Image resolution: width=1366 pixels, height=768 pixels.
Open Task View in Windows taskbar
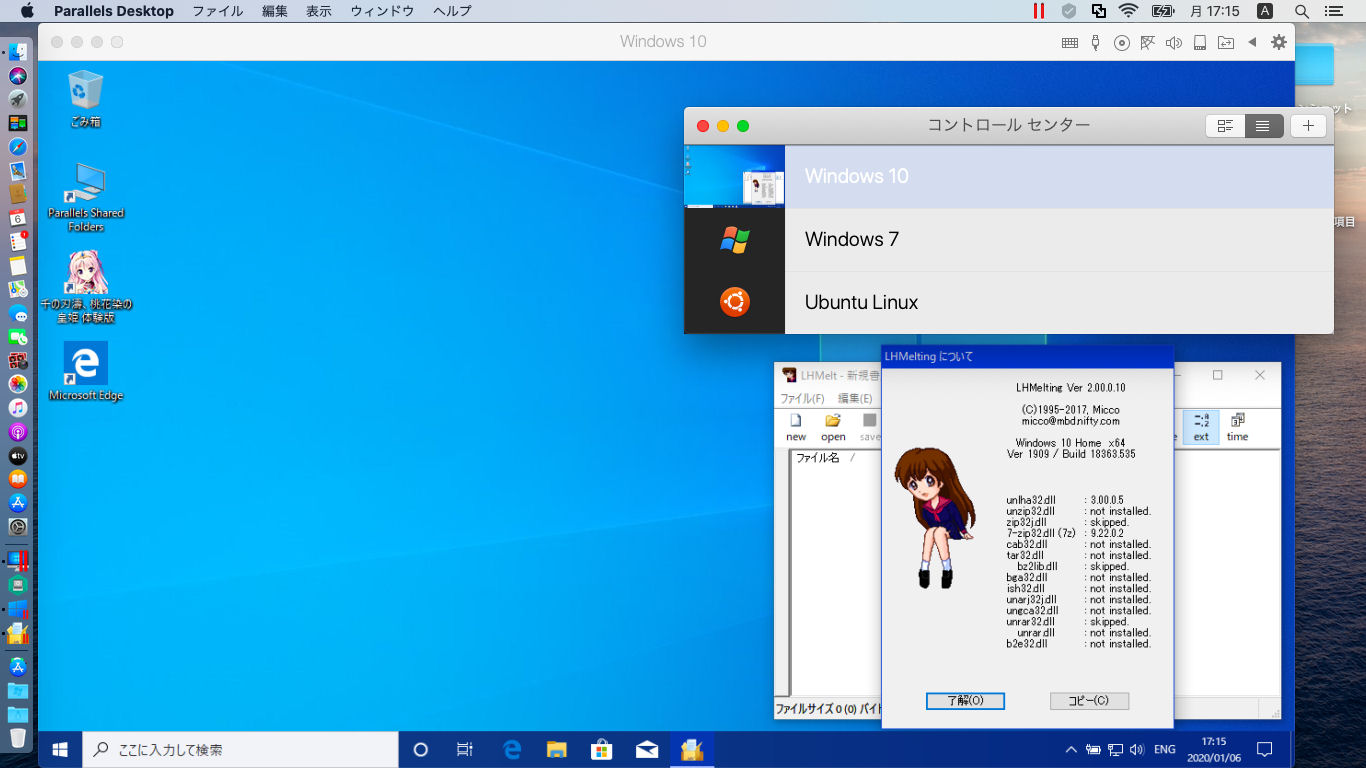point(465,749)
